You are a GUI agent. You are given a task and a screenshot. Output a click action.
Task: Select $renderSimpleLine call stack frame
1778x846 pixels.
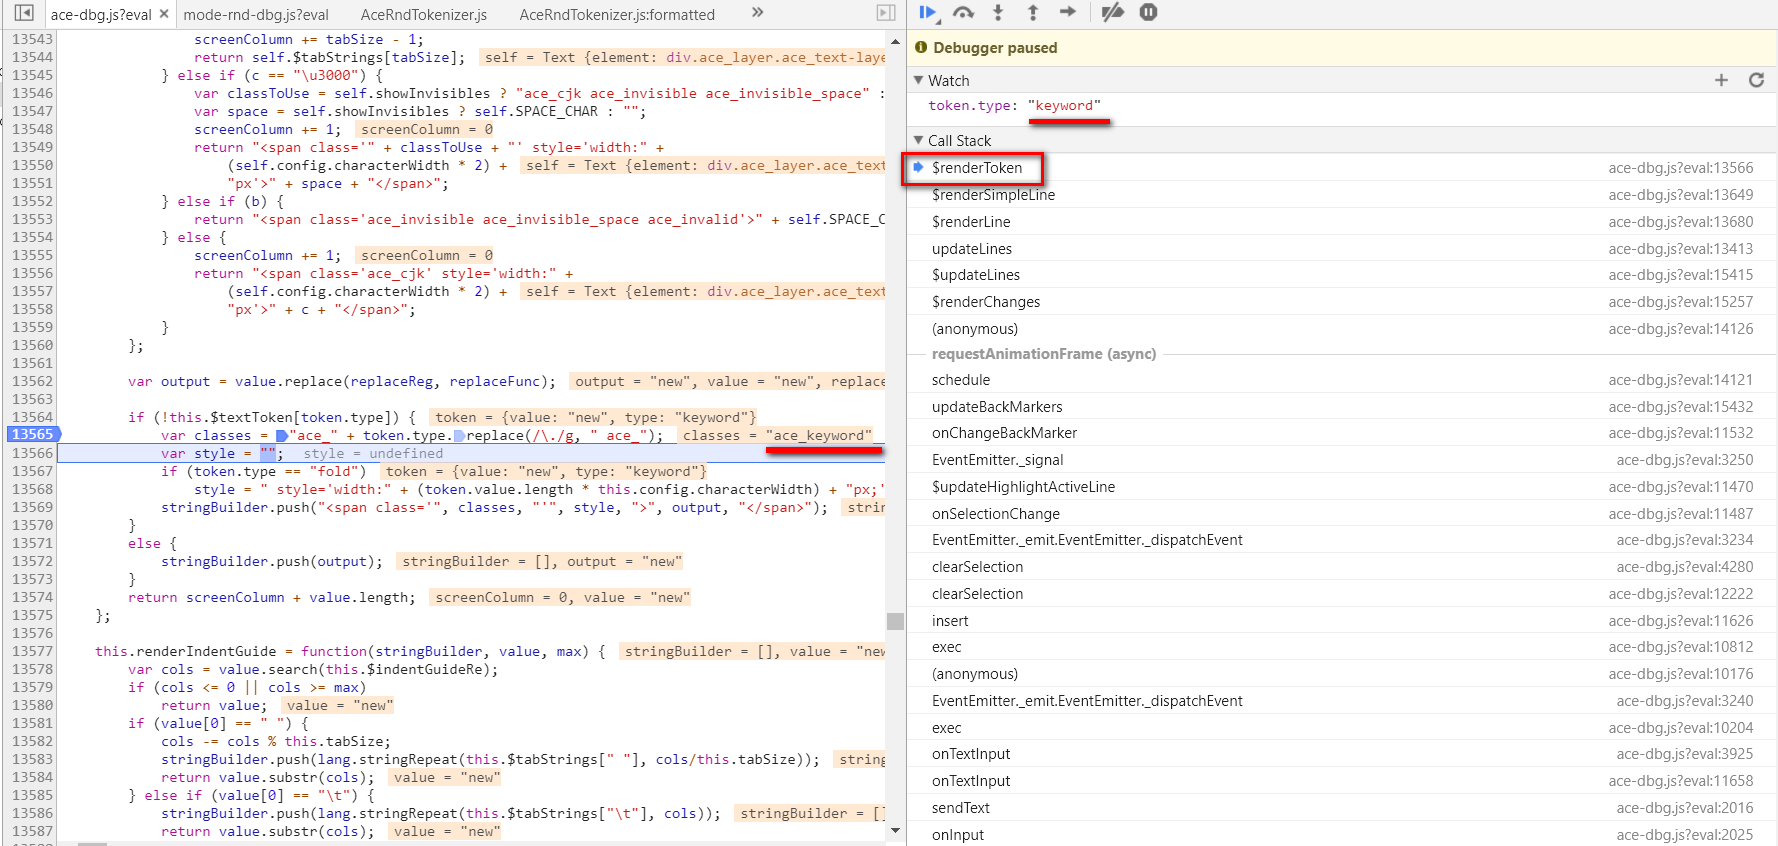[x=993, y=195]
